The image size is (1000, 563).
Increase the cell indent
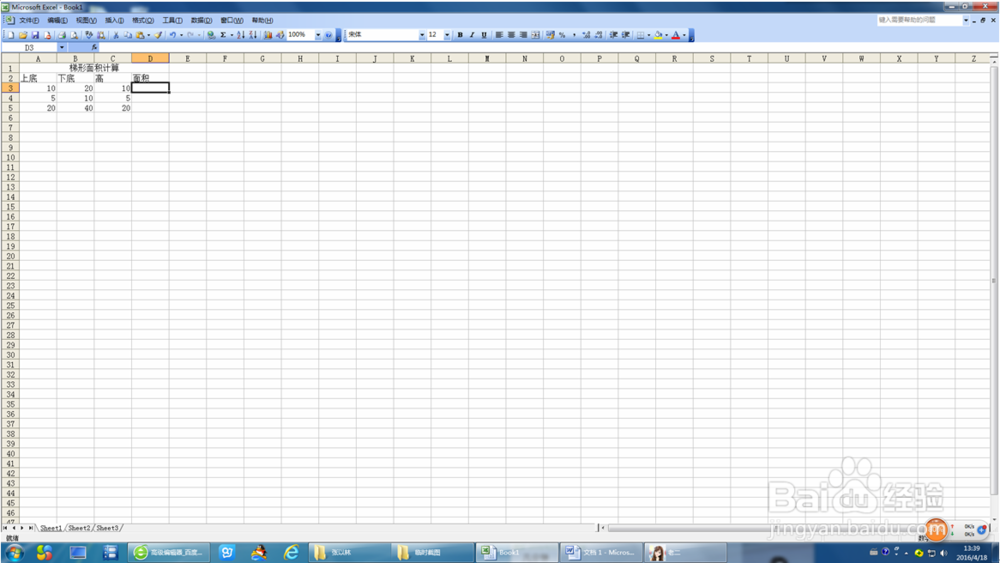click(626, 35)
